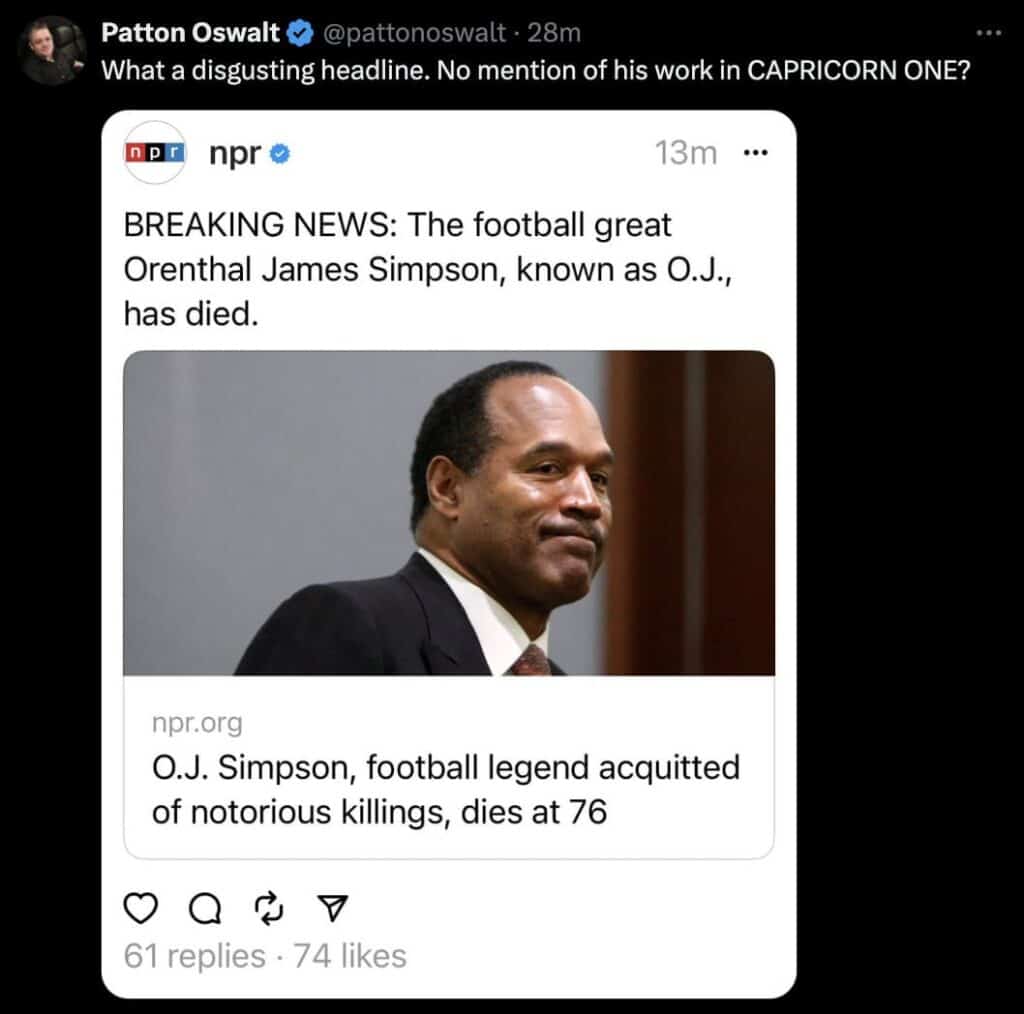See who liked the tweet 74 times

[348, 956]
